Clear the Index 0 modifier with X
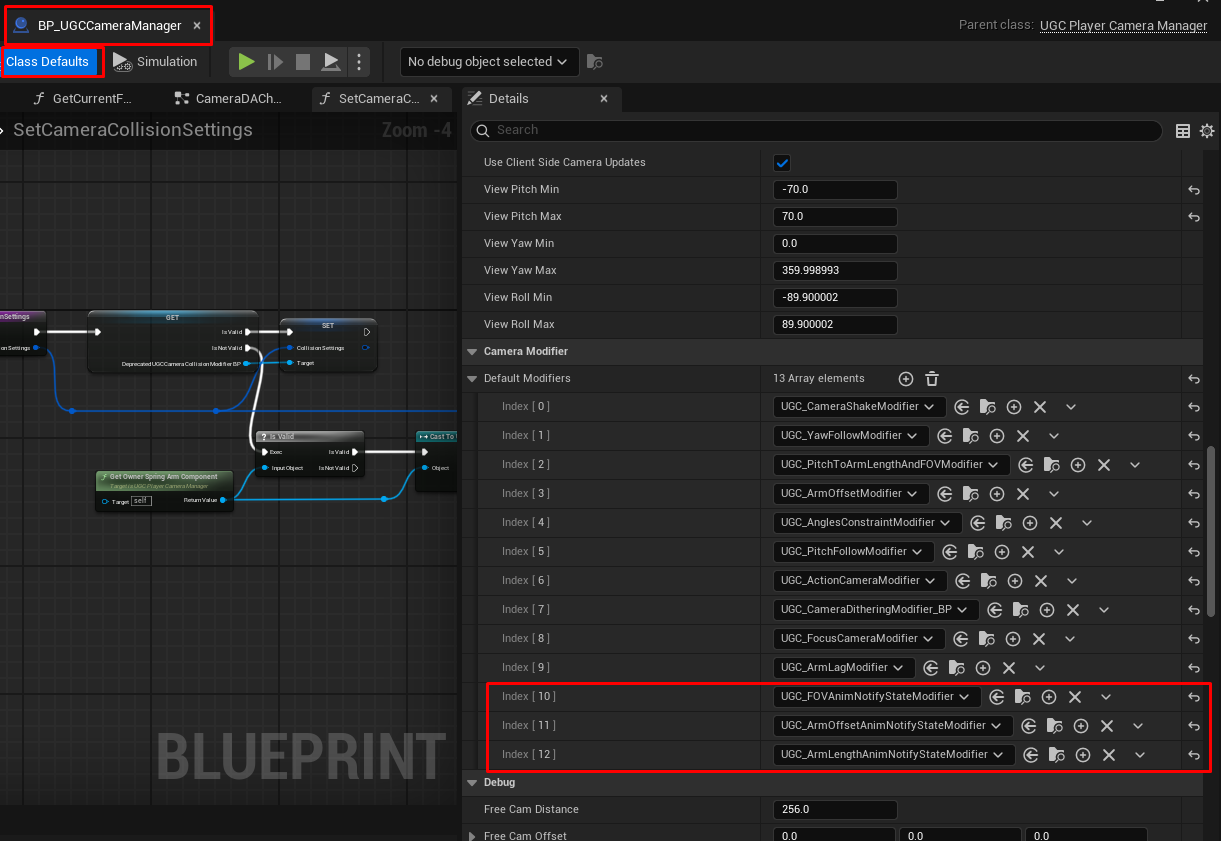Image resolution: width=1221 pixels, height=841 pixels. [1040, 407]
